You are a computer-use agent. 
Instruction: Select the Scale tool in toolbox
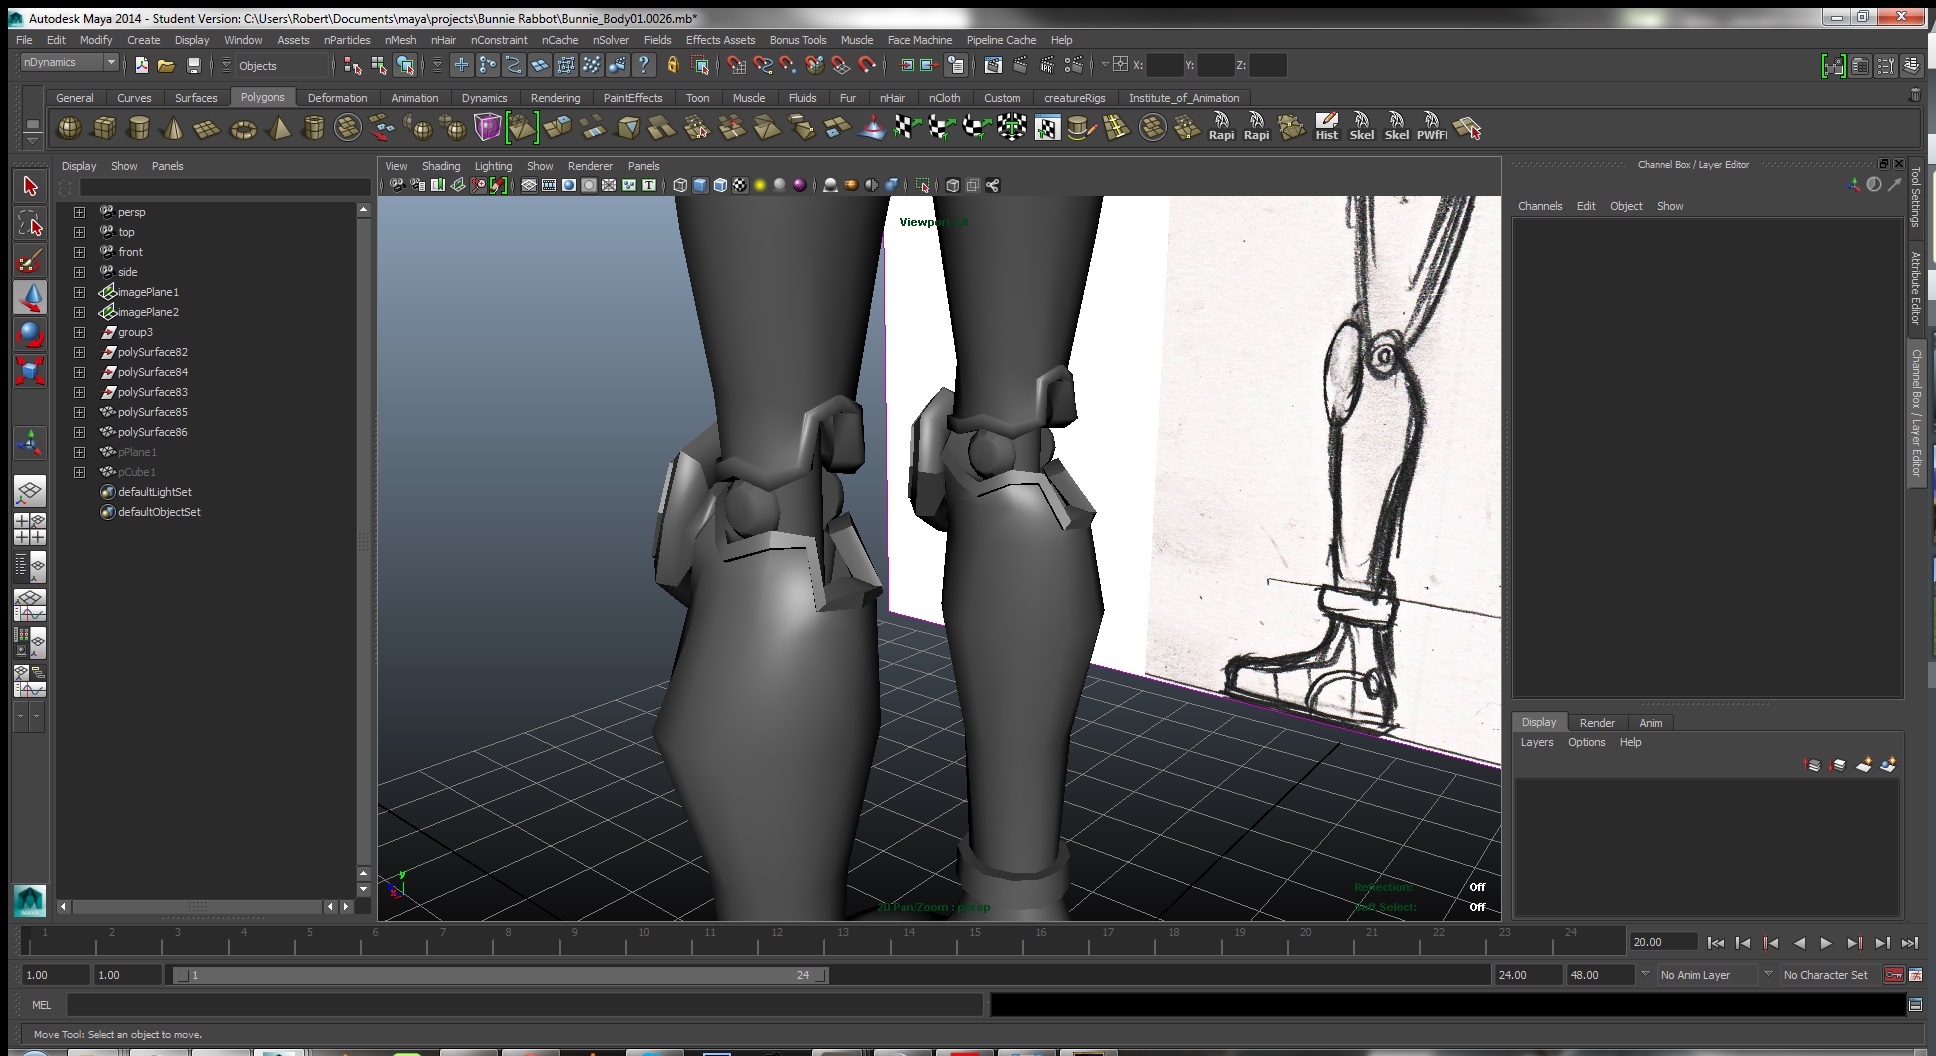[30, 371]
